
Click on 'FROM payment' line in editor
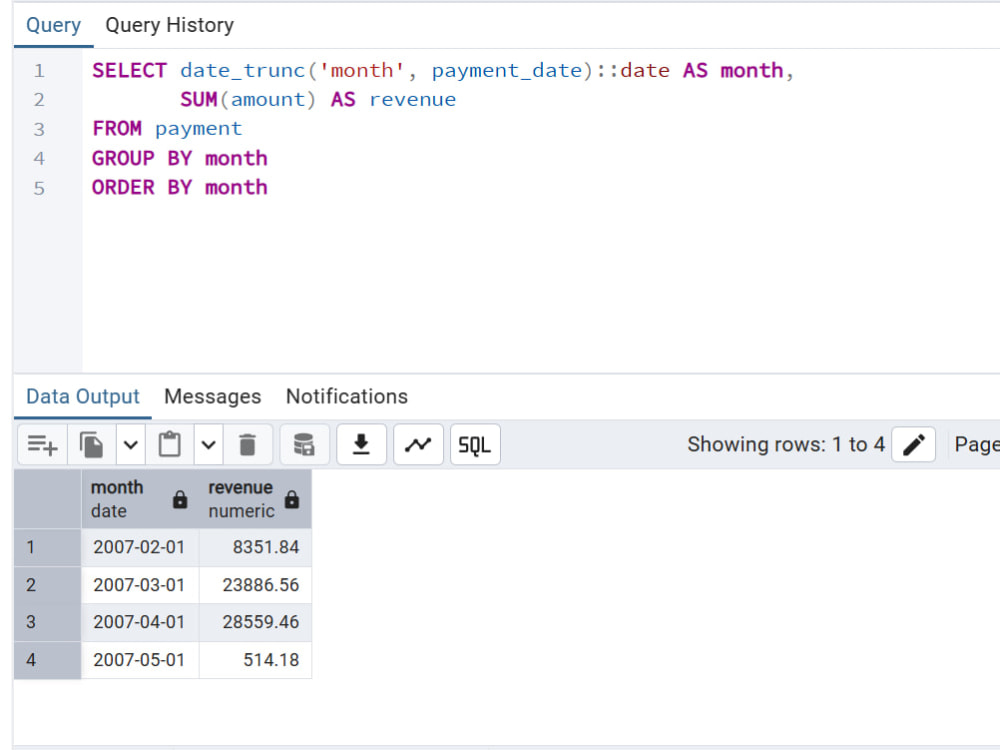pos(167,129)
